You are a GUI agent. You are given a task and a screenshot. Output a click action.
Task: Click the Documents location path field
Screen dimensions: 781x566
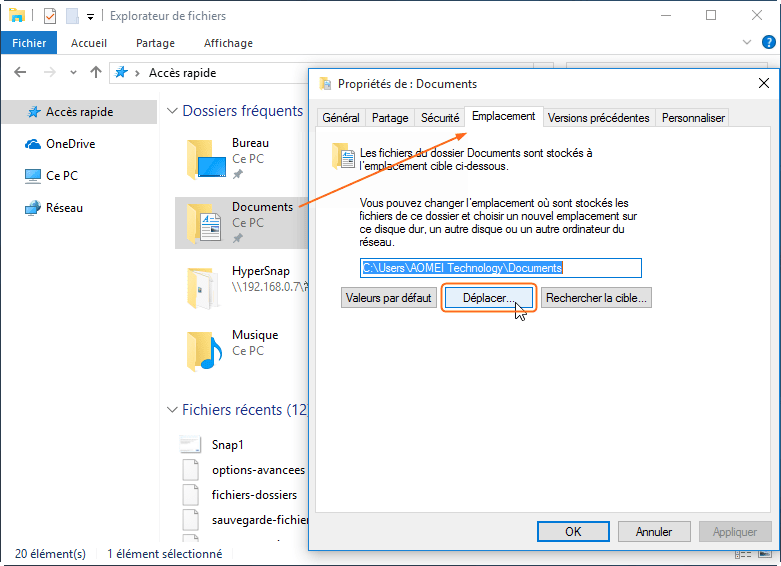[501, 268]
